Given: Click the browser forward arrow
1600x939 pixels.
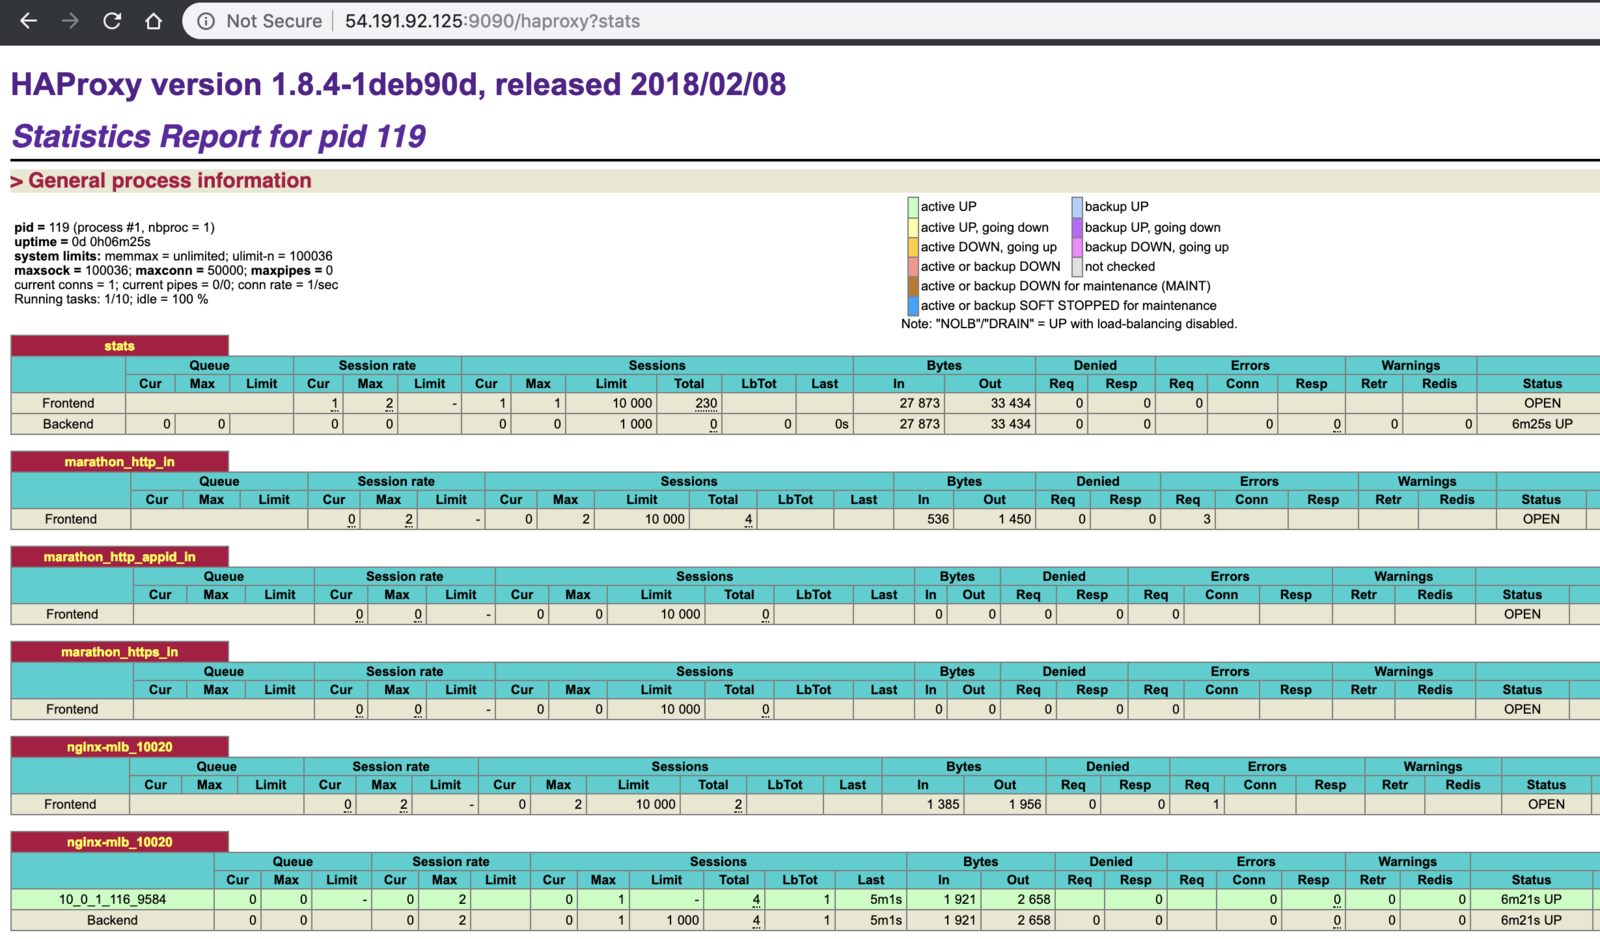Looking at the screenshot, I should coord(70,21).
